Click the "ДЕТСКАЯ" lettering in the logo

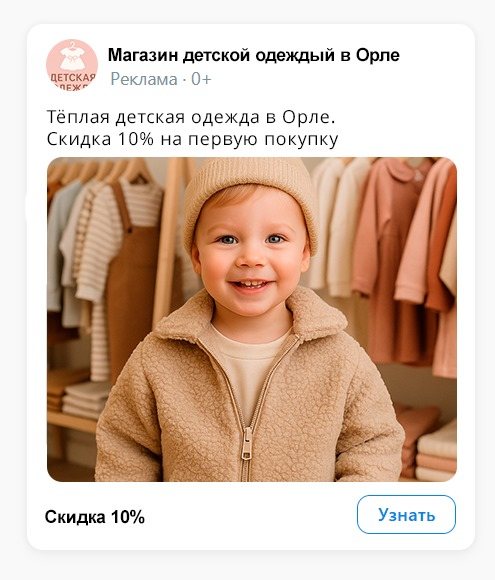pos(73,78)
